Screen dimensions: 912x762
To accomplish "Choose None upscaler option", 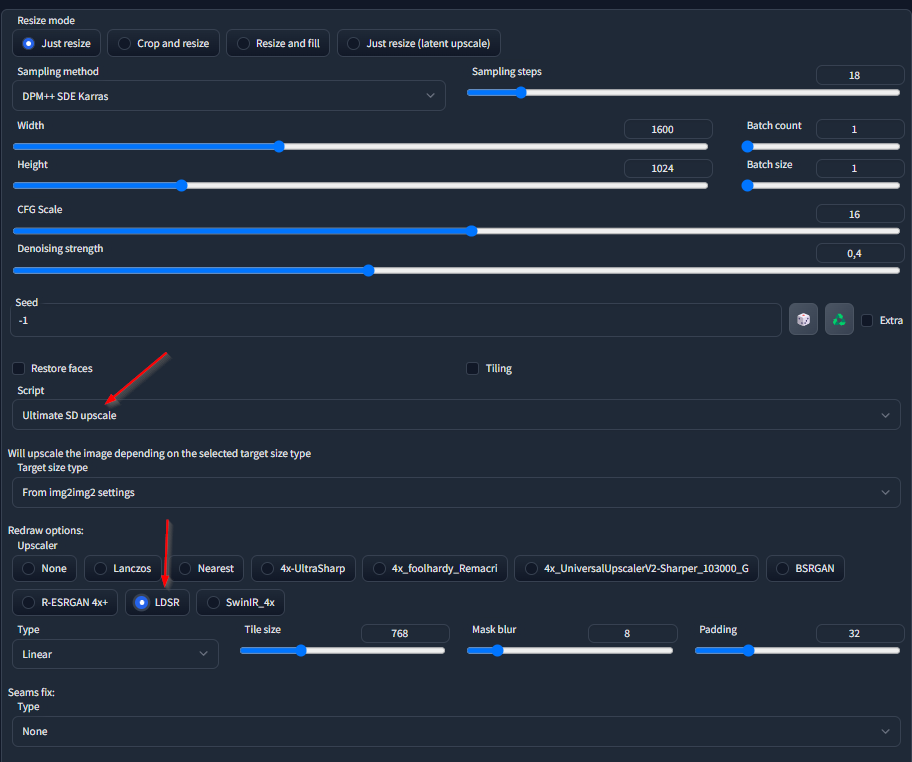I will 45,568.
